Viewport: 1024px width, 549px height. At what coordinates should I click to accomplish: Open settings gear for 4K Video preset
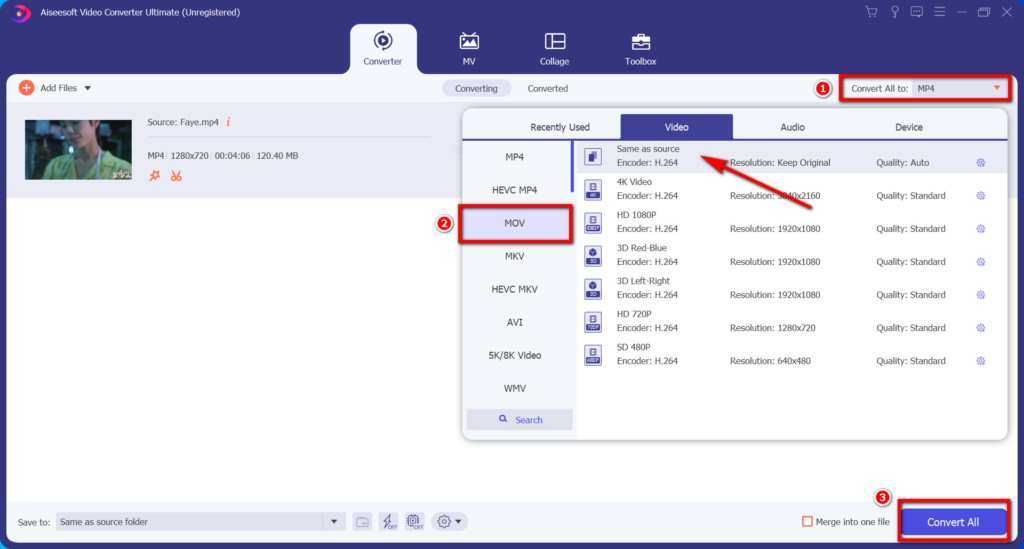tap(980, 196)
